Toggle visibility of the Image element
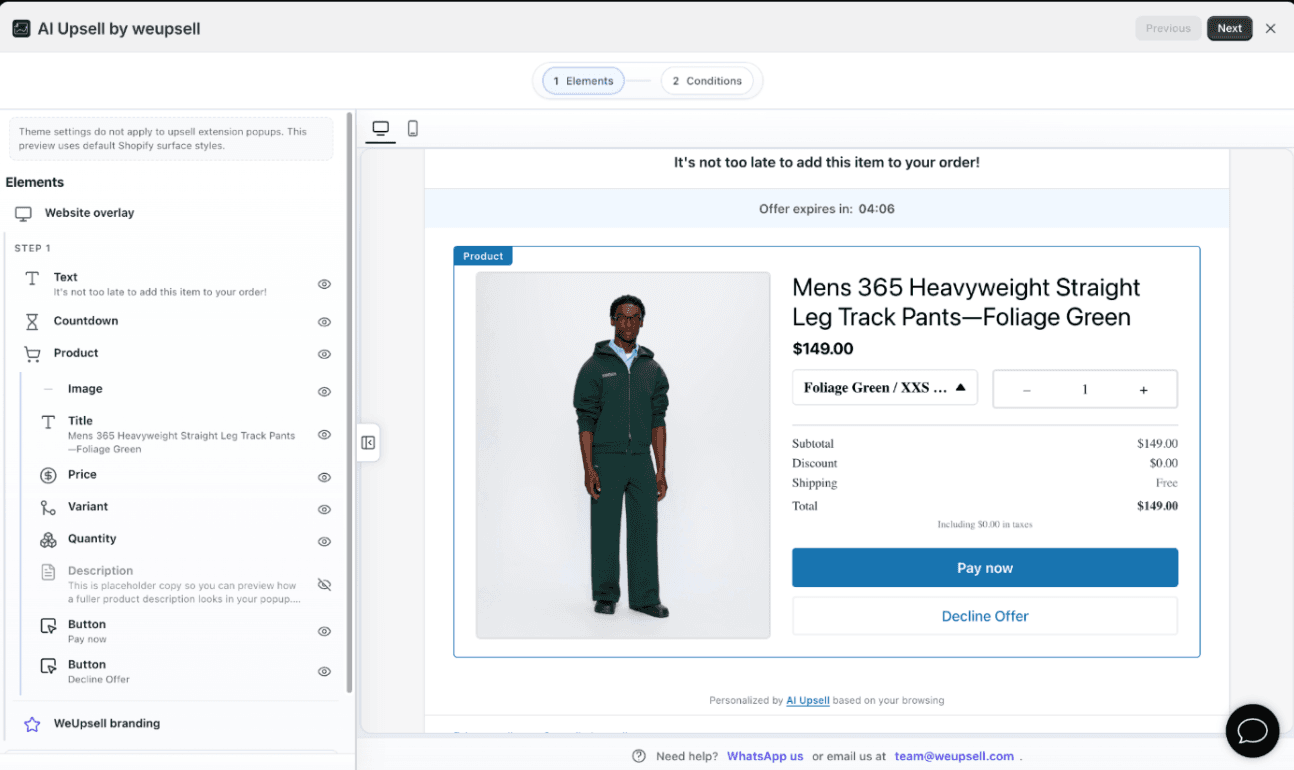The height and width of the screenshot is (770, 1294). click(324, 392)
